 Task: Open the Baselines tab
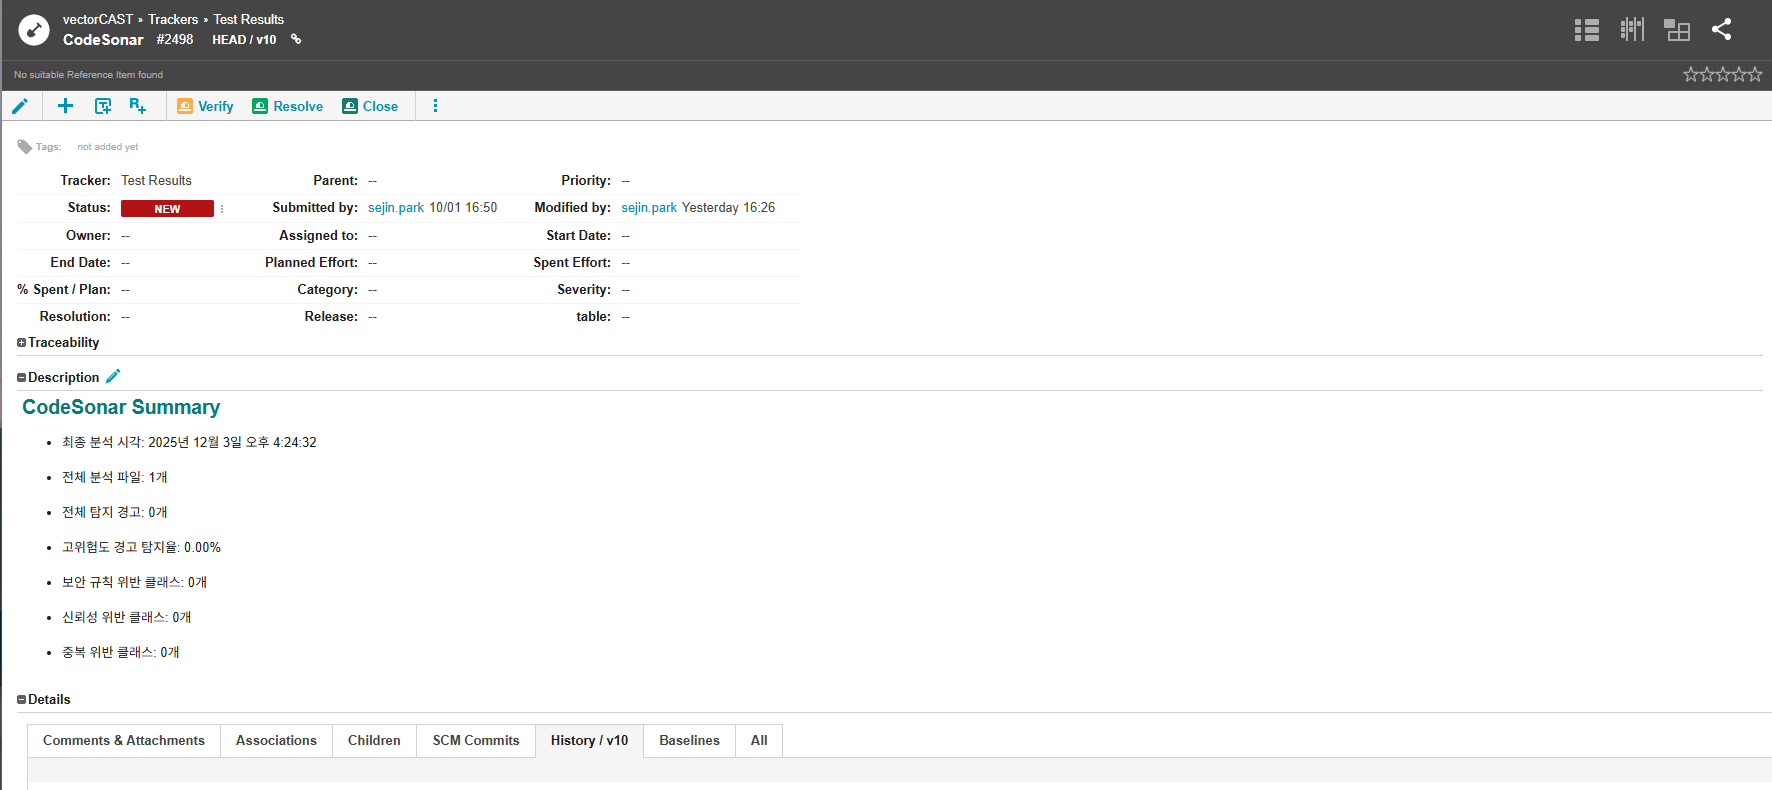click(x=690, y=741)
